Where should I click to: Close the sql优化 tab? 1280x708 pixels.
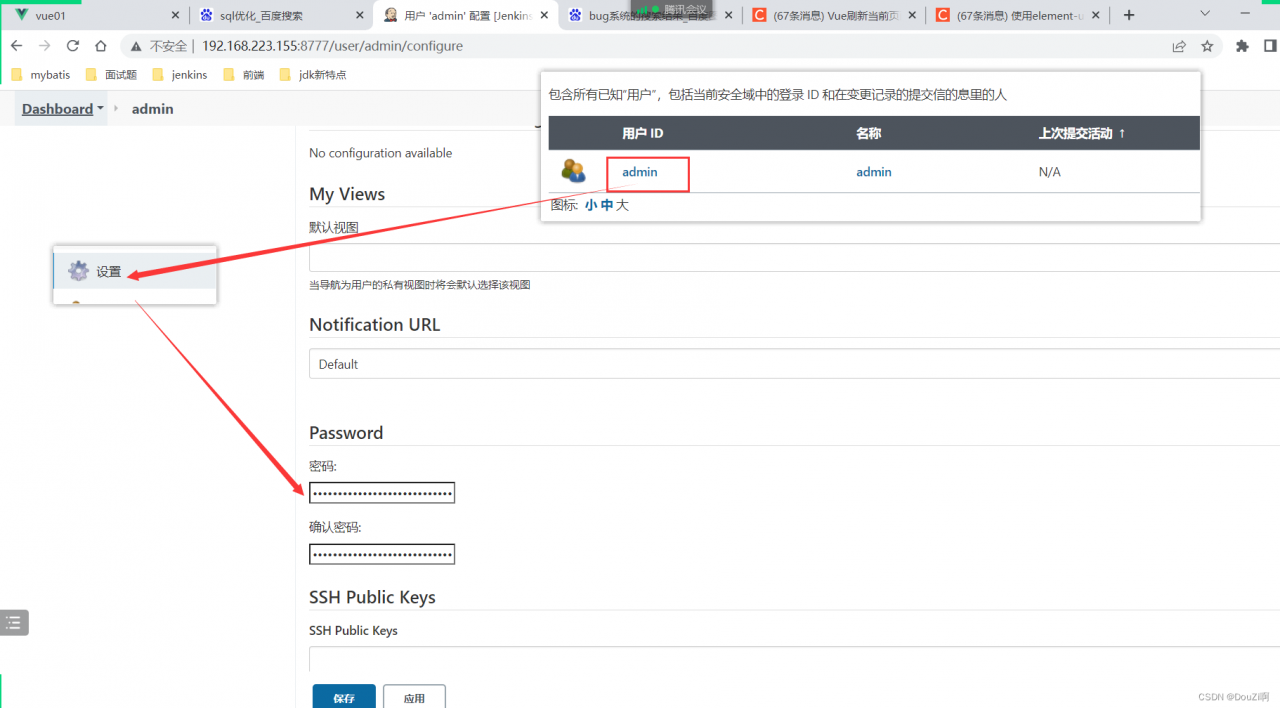point(361,16)
